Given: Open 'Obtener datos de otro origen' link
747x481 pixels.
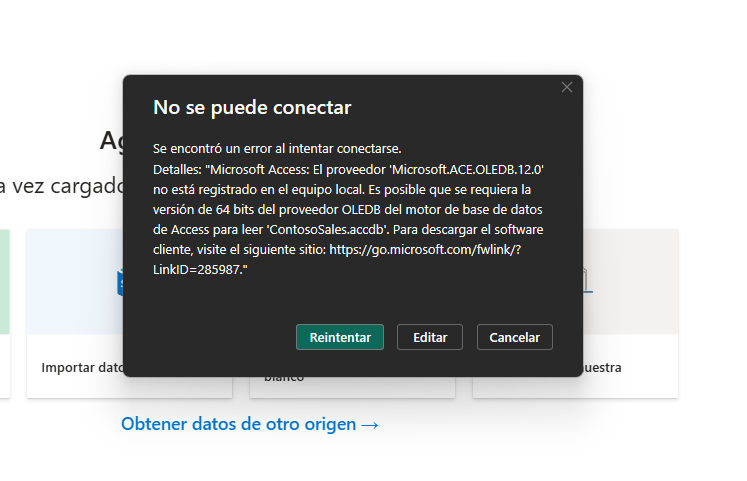Looking at the screenshot, I should 238,424.
